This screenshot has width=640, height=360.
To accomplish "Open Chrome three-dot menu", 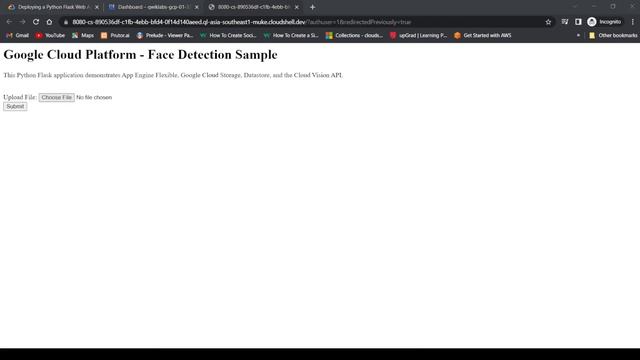I will point(633,22).
